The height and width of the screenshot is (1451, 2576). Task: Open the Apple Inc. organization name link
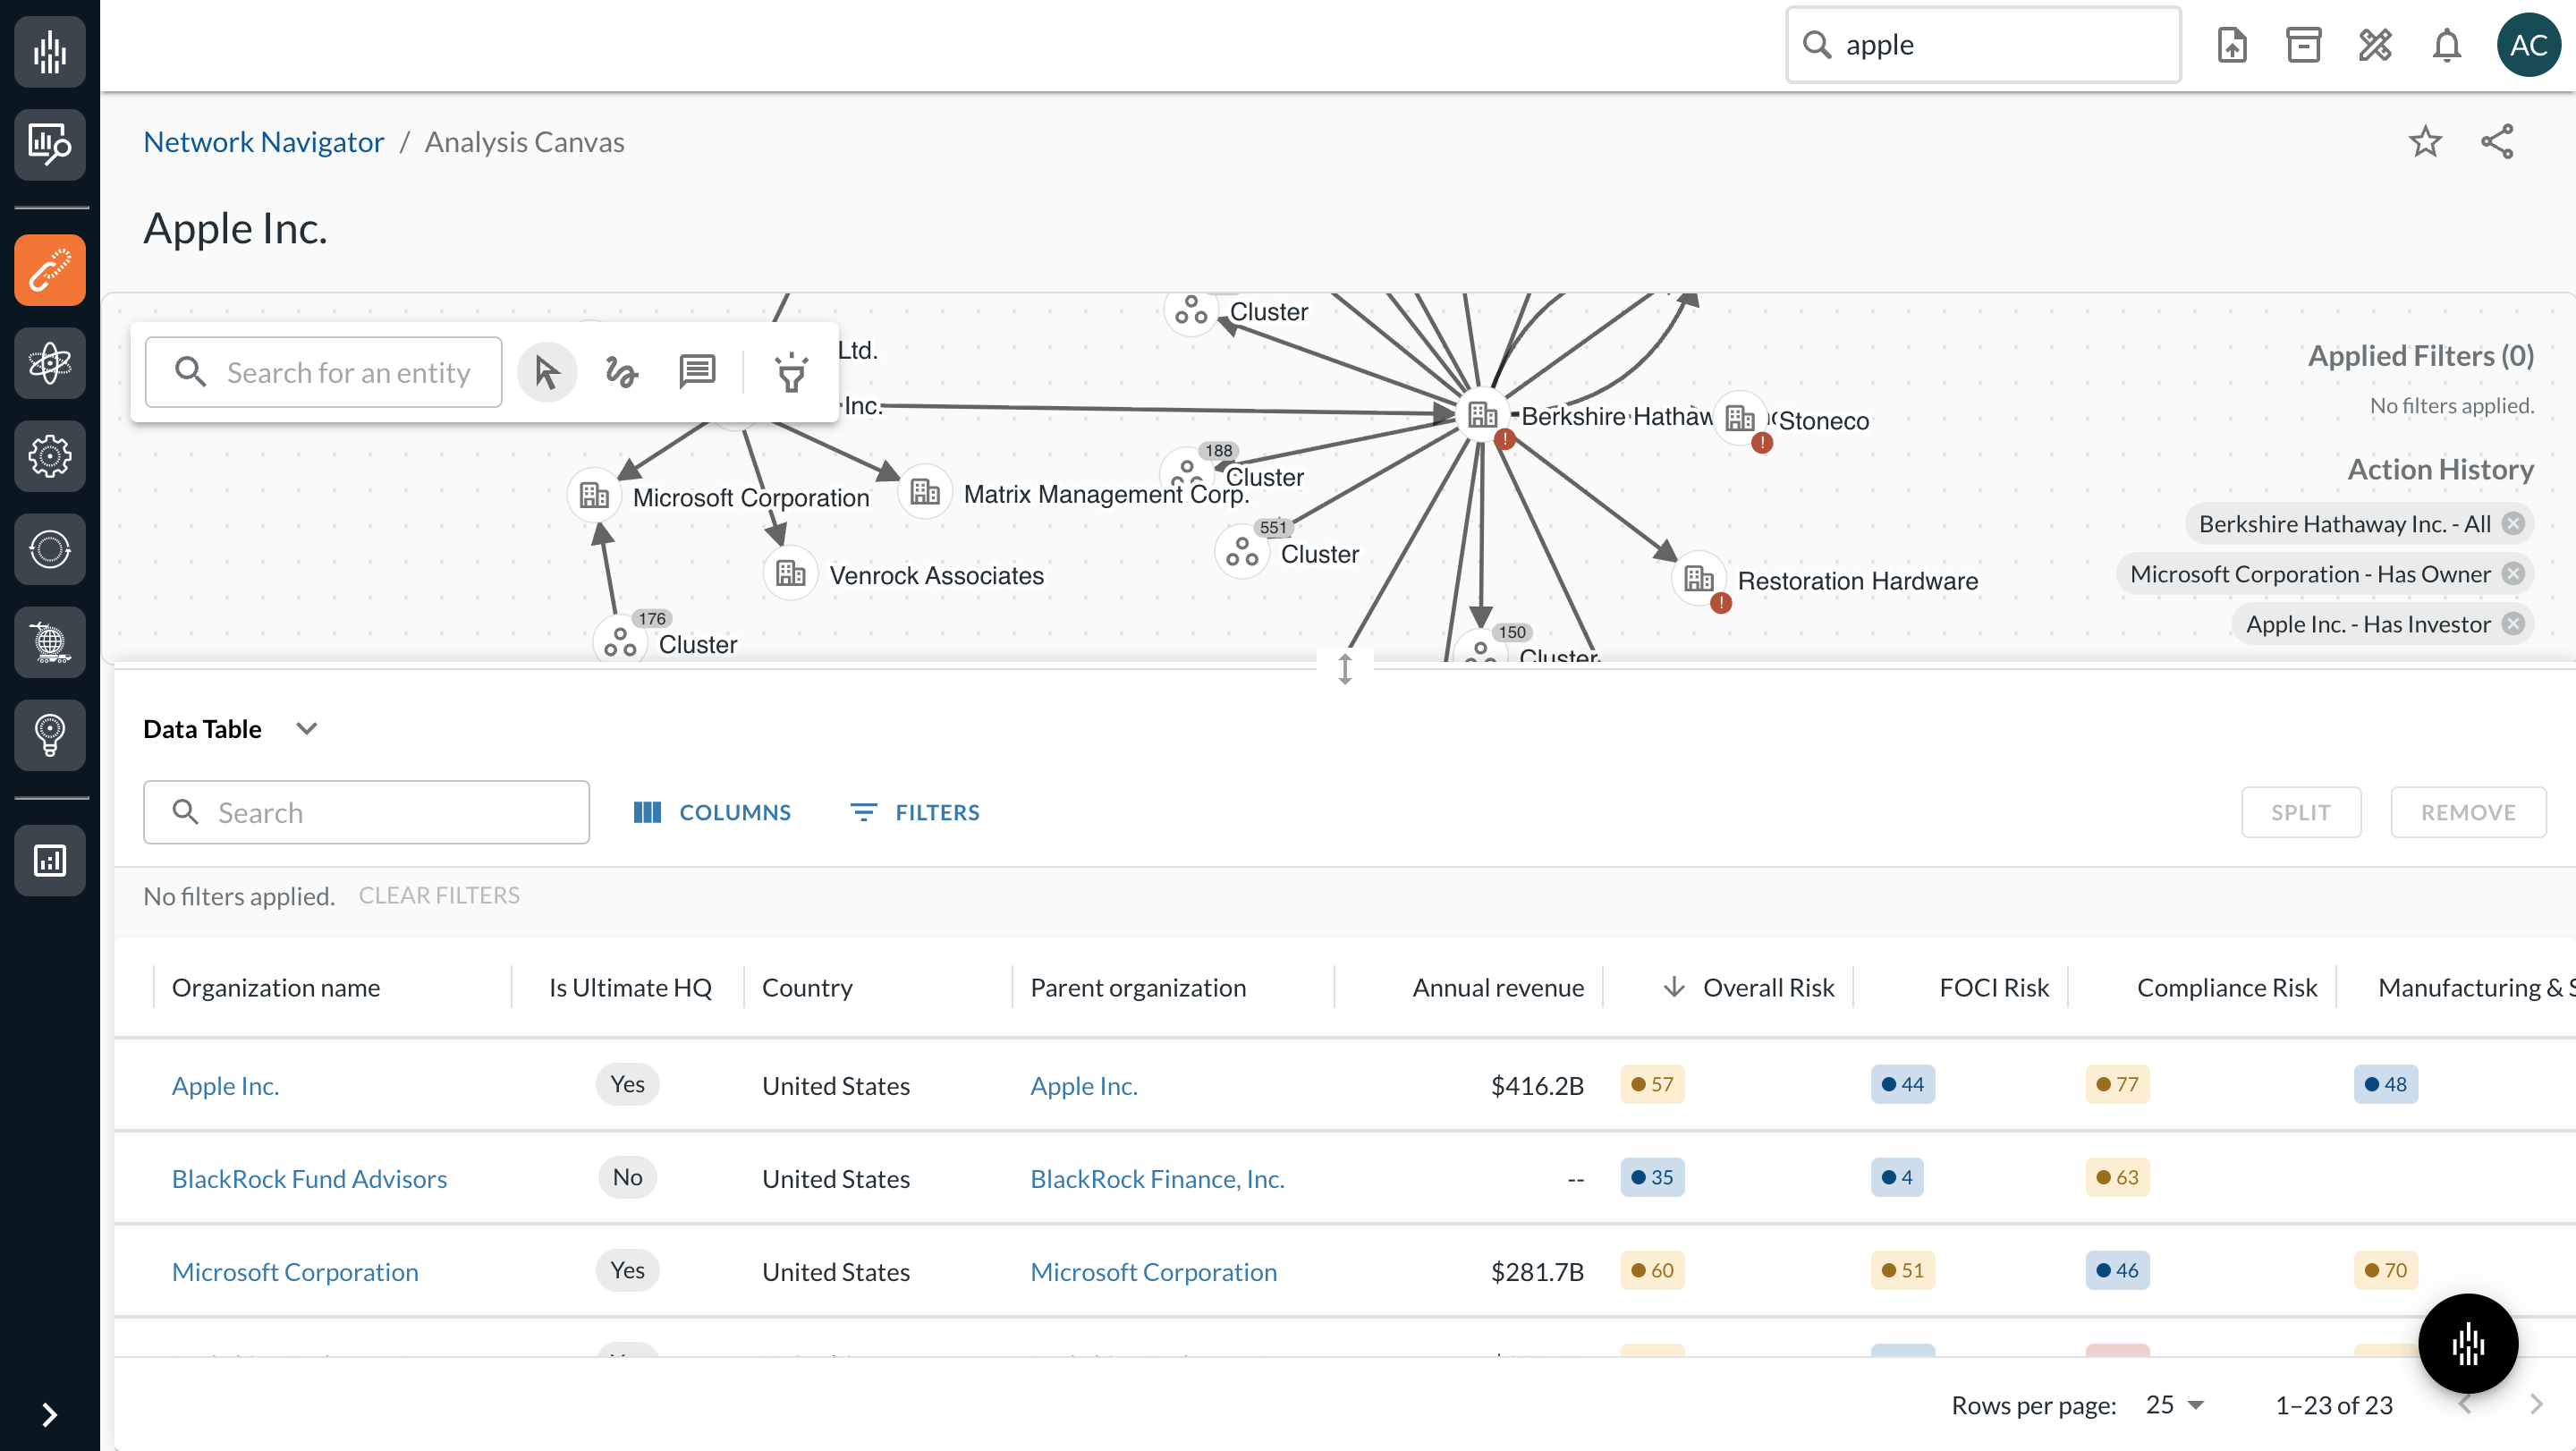pyautogui.click(x=225, y=1085)
